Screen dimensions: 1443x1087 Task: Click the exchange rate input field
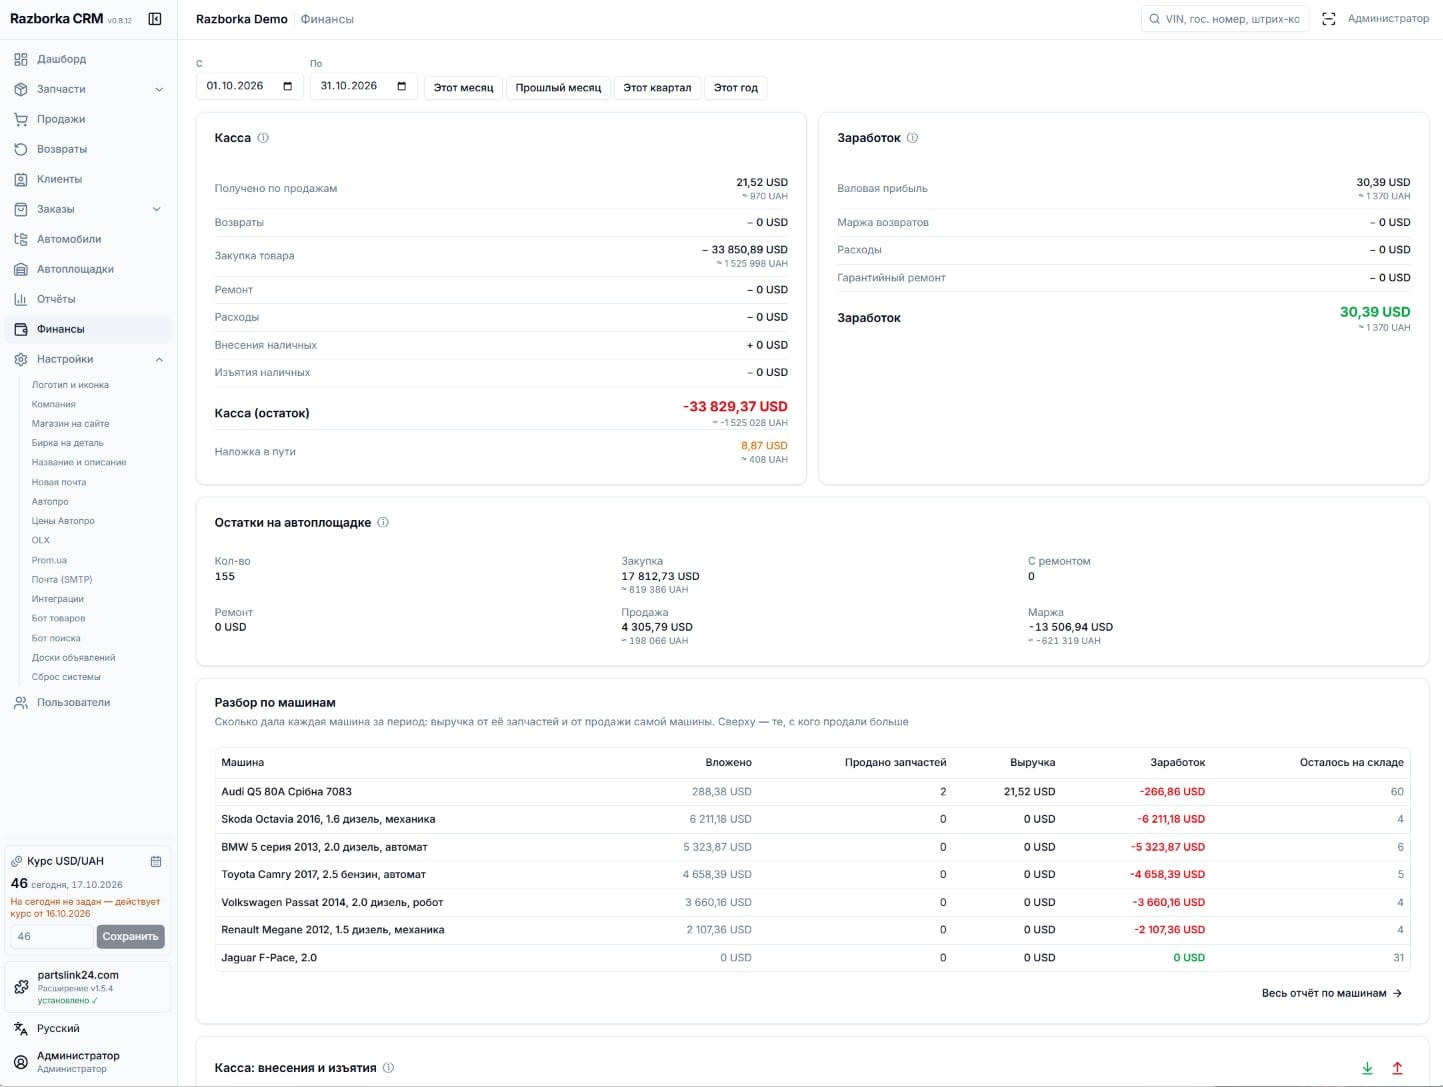(52, 937)
